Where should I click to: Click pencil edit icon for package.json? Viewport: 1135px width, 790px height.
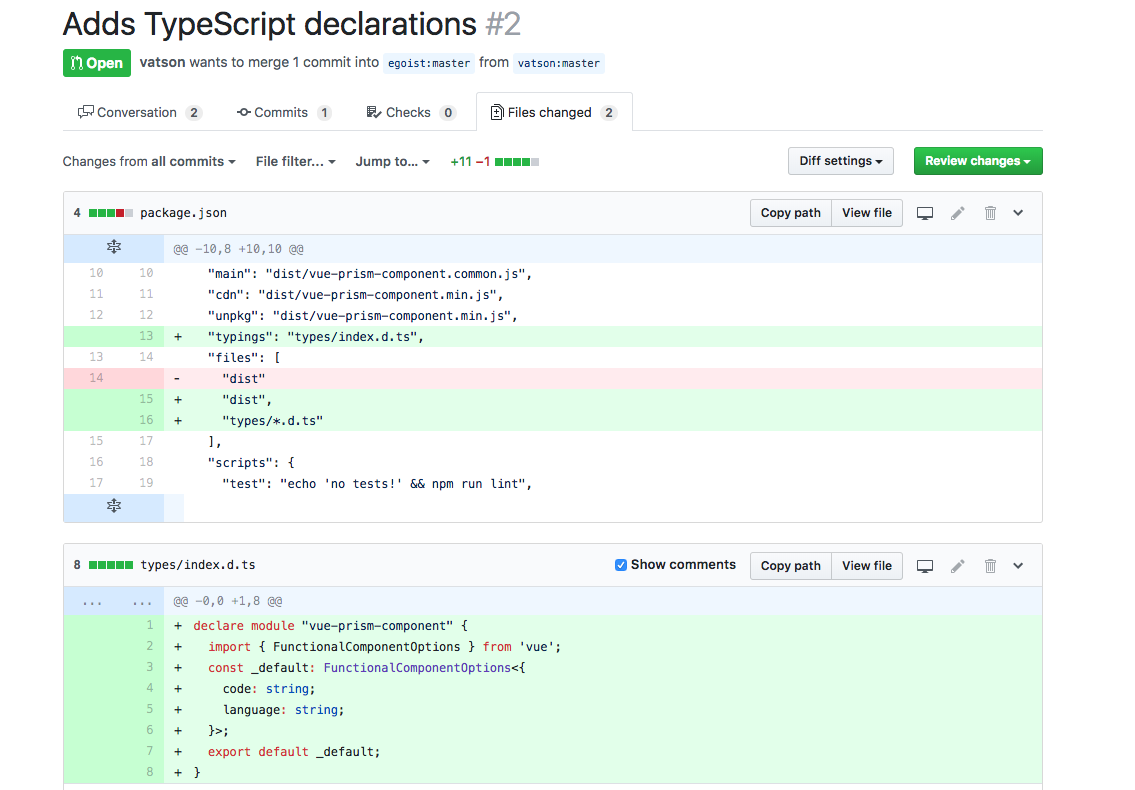pos(958,213)
